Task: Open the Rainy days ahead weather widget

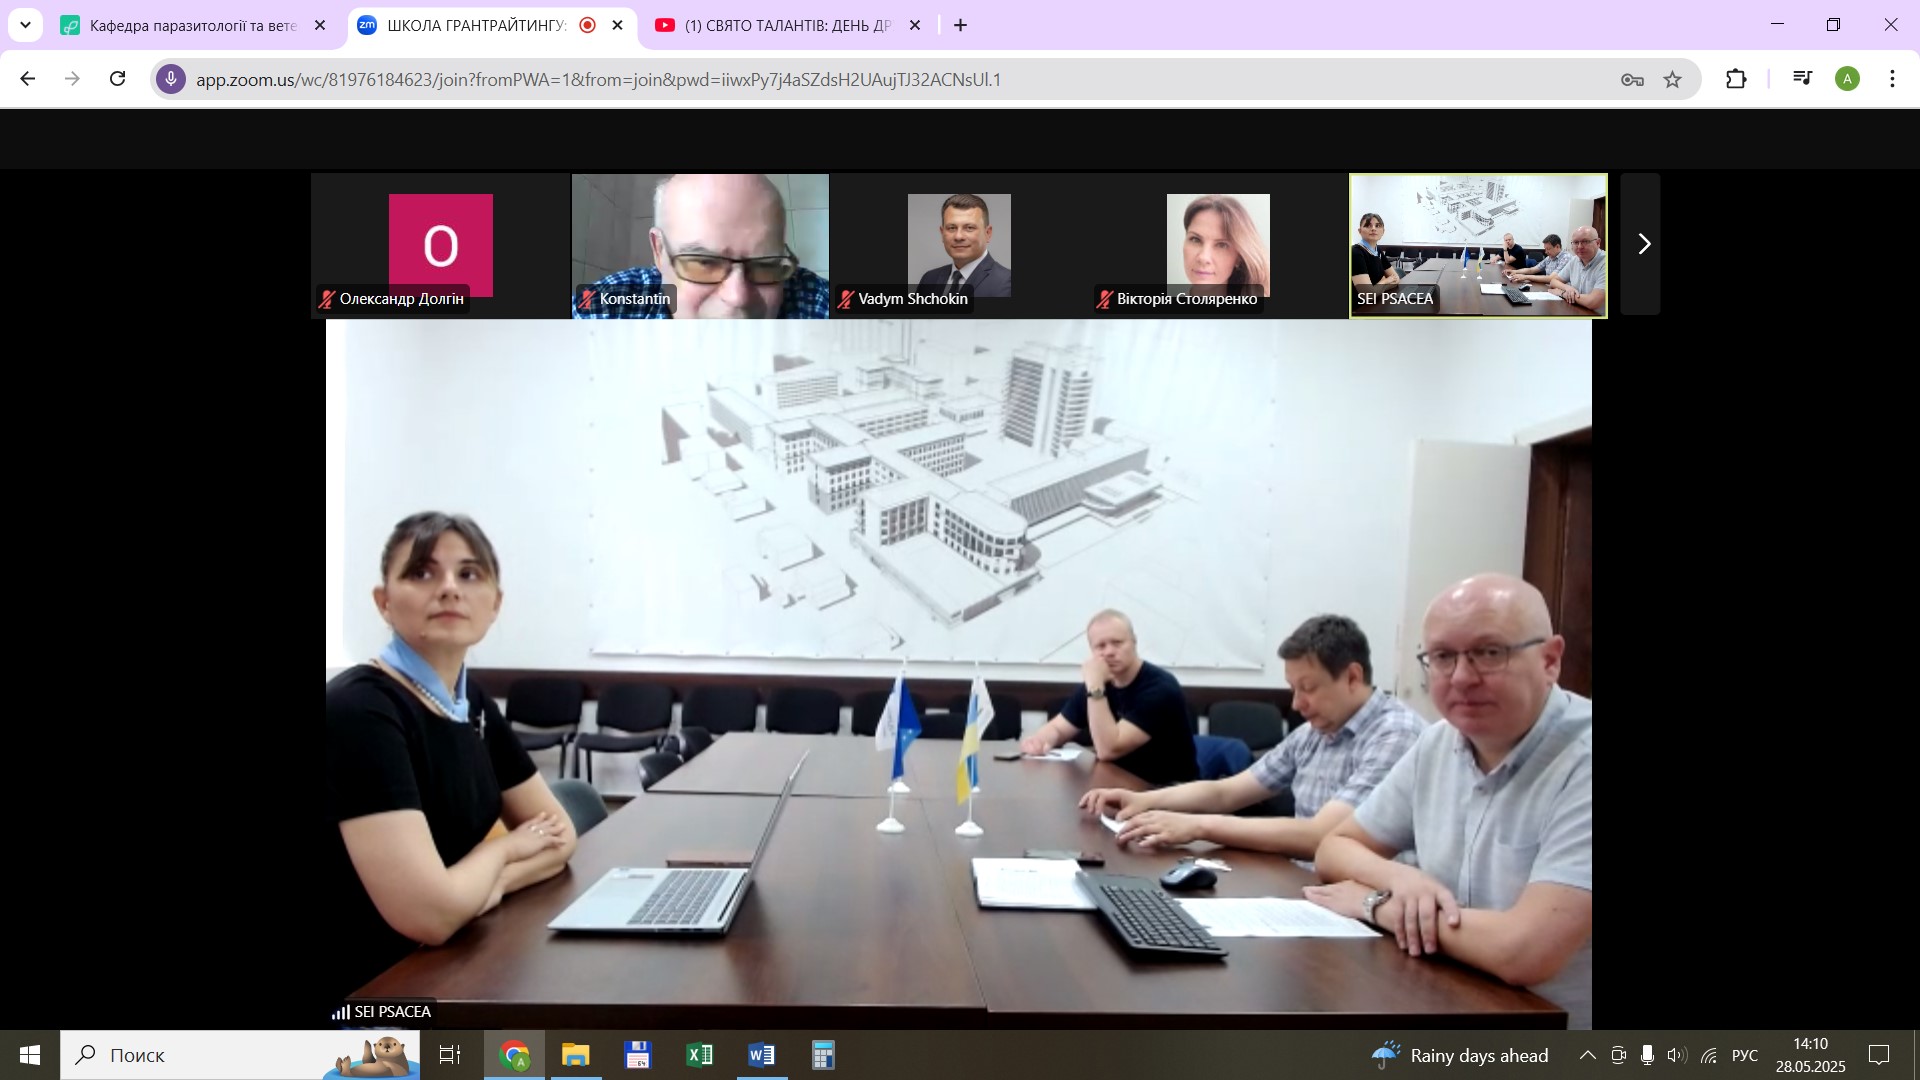Action: pos(1460,1055)
